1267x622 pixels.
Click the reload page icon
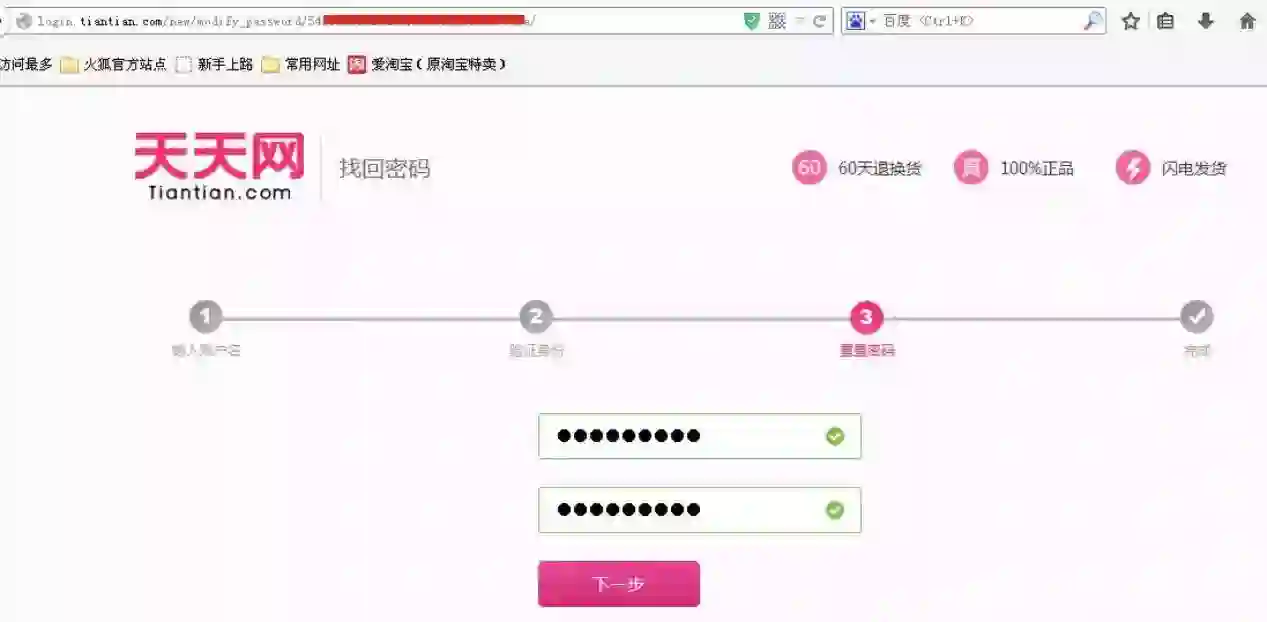pos(820,21)
